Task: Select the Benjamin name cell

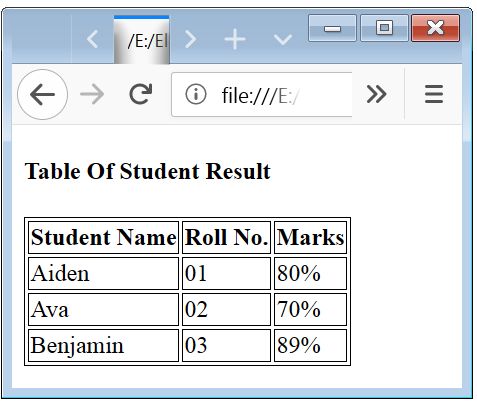Action: (104, 345)
